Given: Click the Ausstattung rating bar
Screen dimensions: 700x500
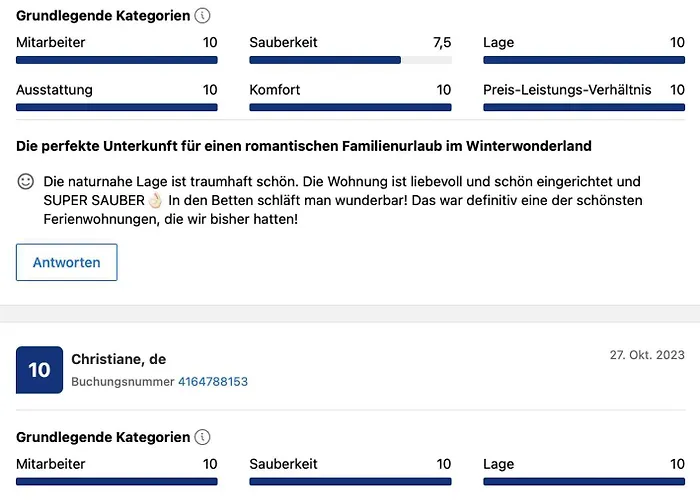Looking at the screenshot, I should coord(117,107).
